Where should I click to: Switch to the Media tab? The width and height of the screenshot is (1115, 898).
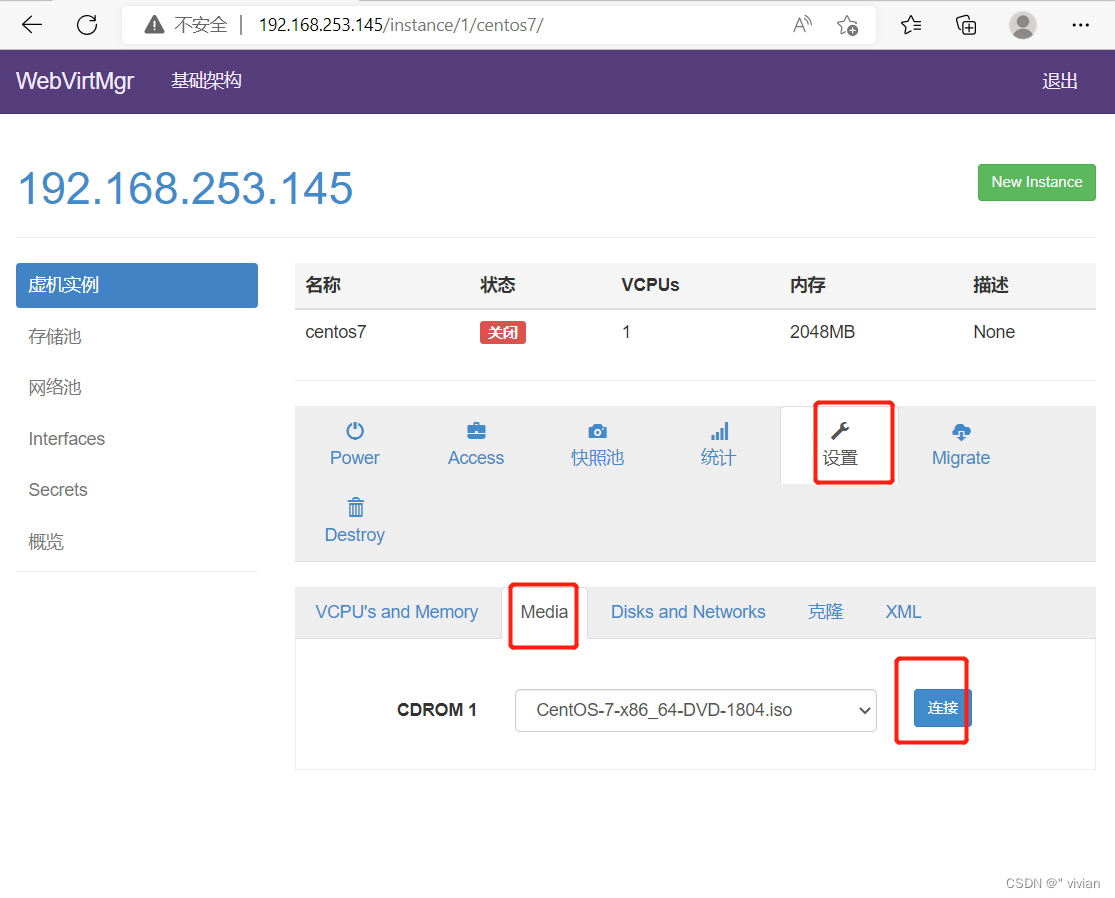(544, 612)
